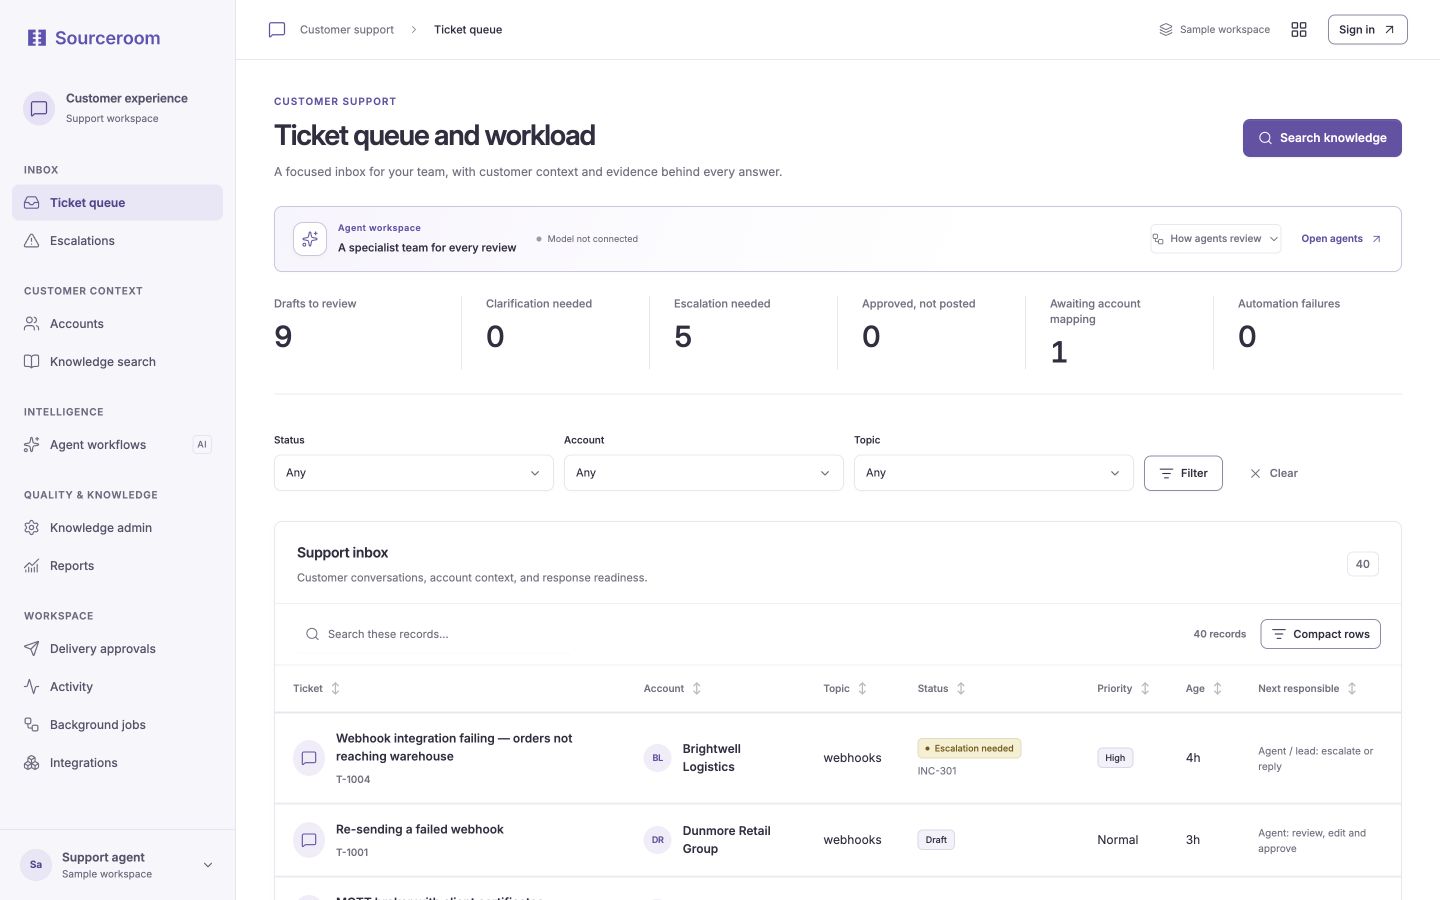Click the Ticket queue inbox icon
The image size is (1440, 900).
(x=32, y=202)
